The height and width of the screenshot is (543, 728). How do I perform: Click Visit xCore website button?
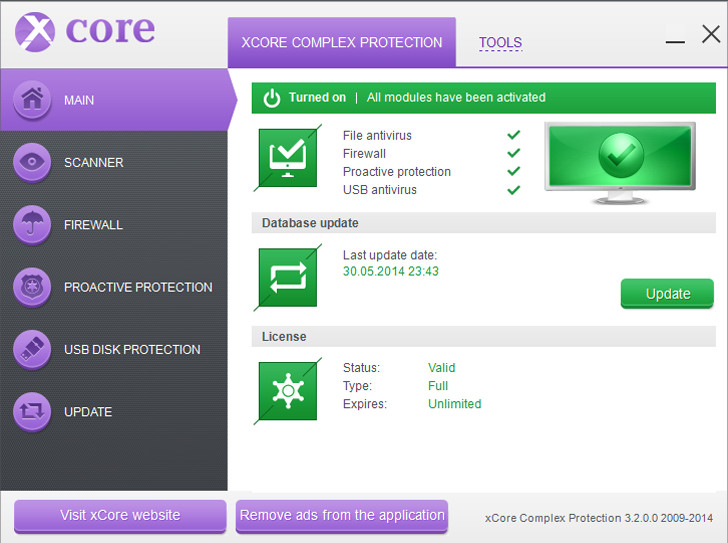coord(120,516)
